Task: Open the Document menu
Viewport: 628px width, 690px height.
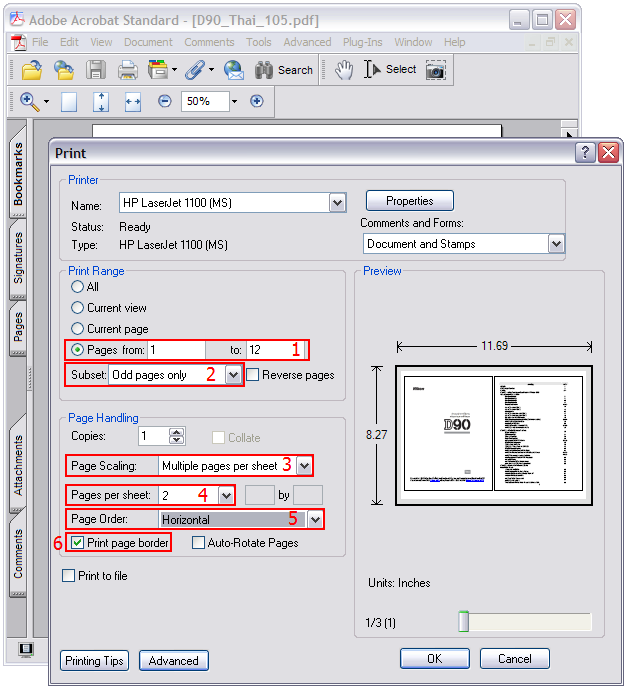Action: click(x=148, y=42)
